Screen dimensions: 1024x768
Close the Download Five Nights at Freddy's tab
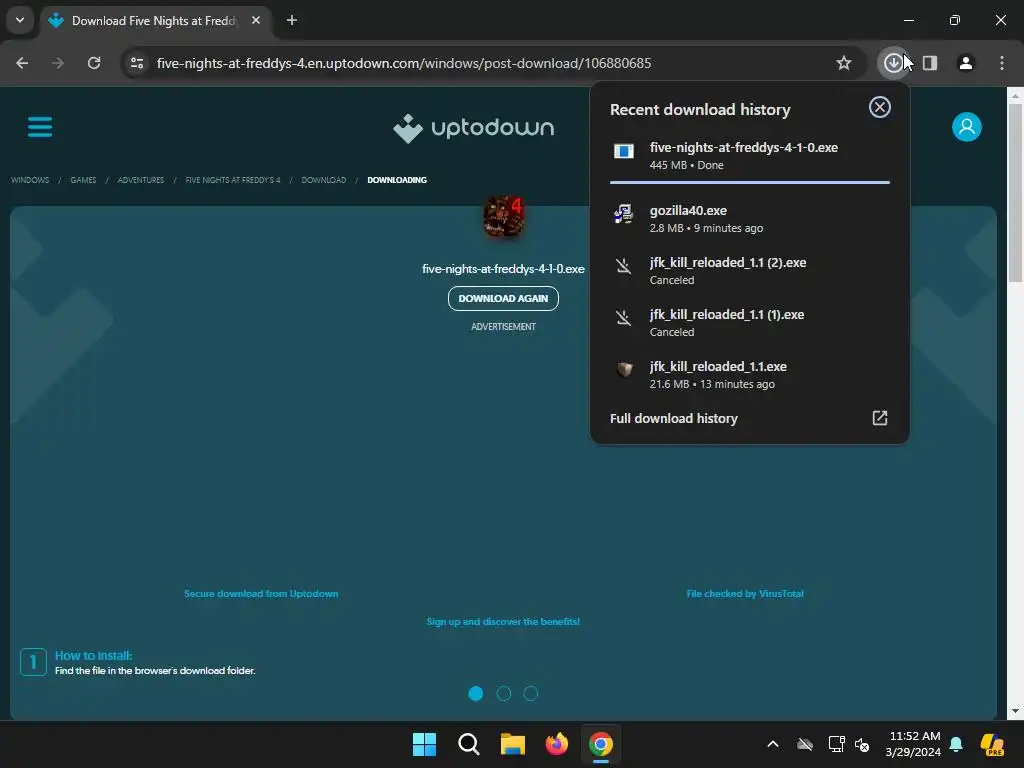pos(256,20)
